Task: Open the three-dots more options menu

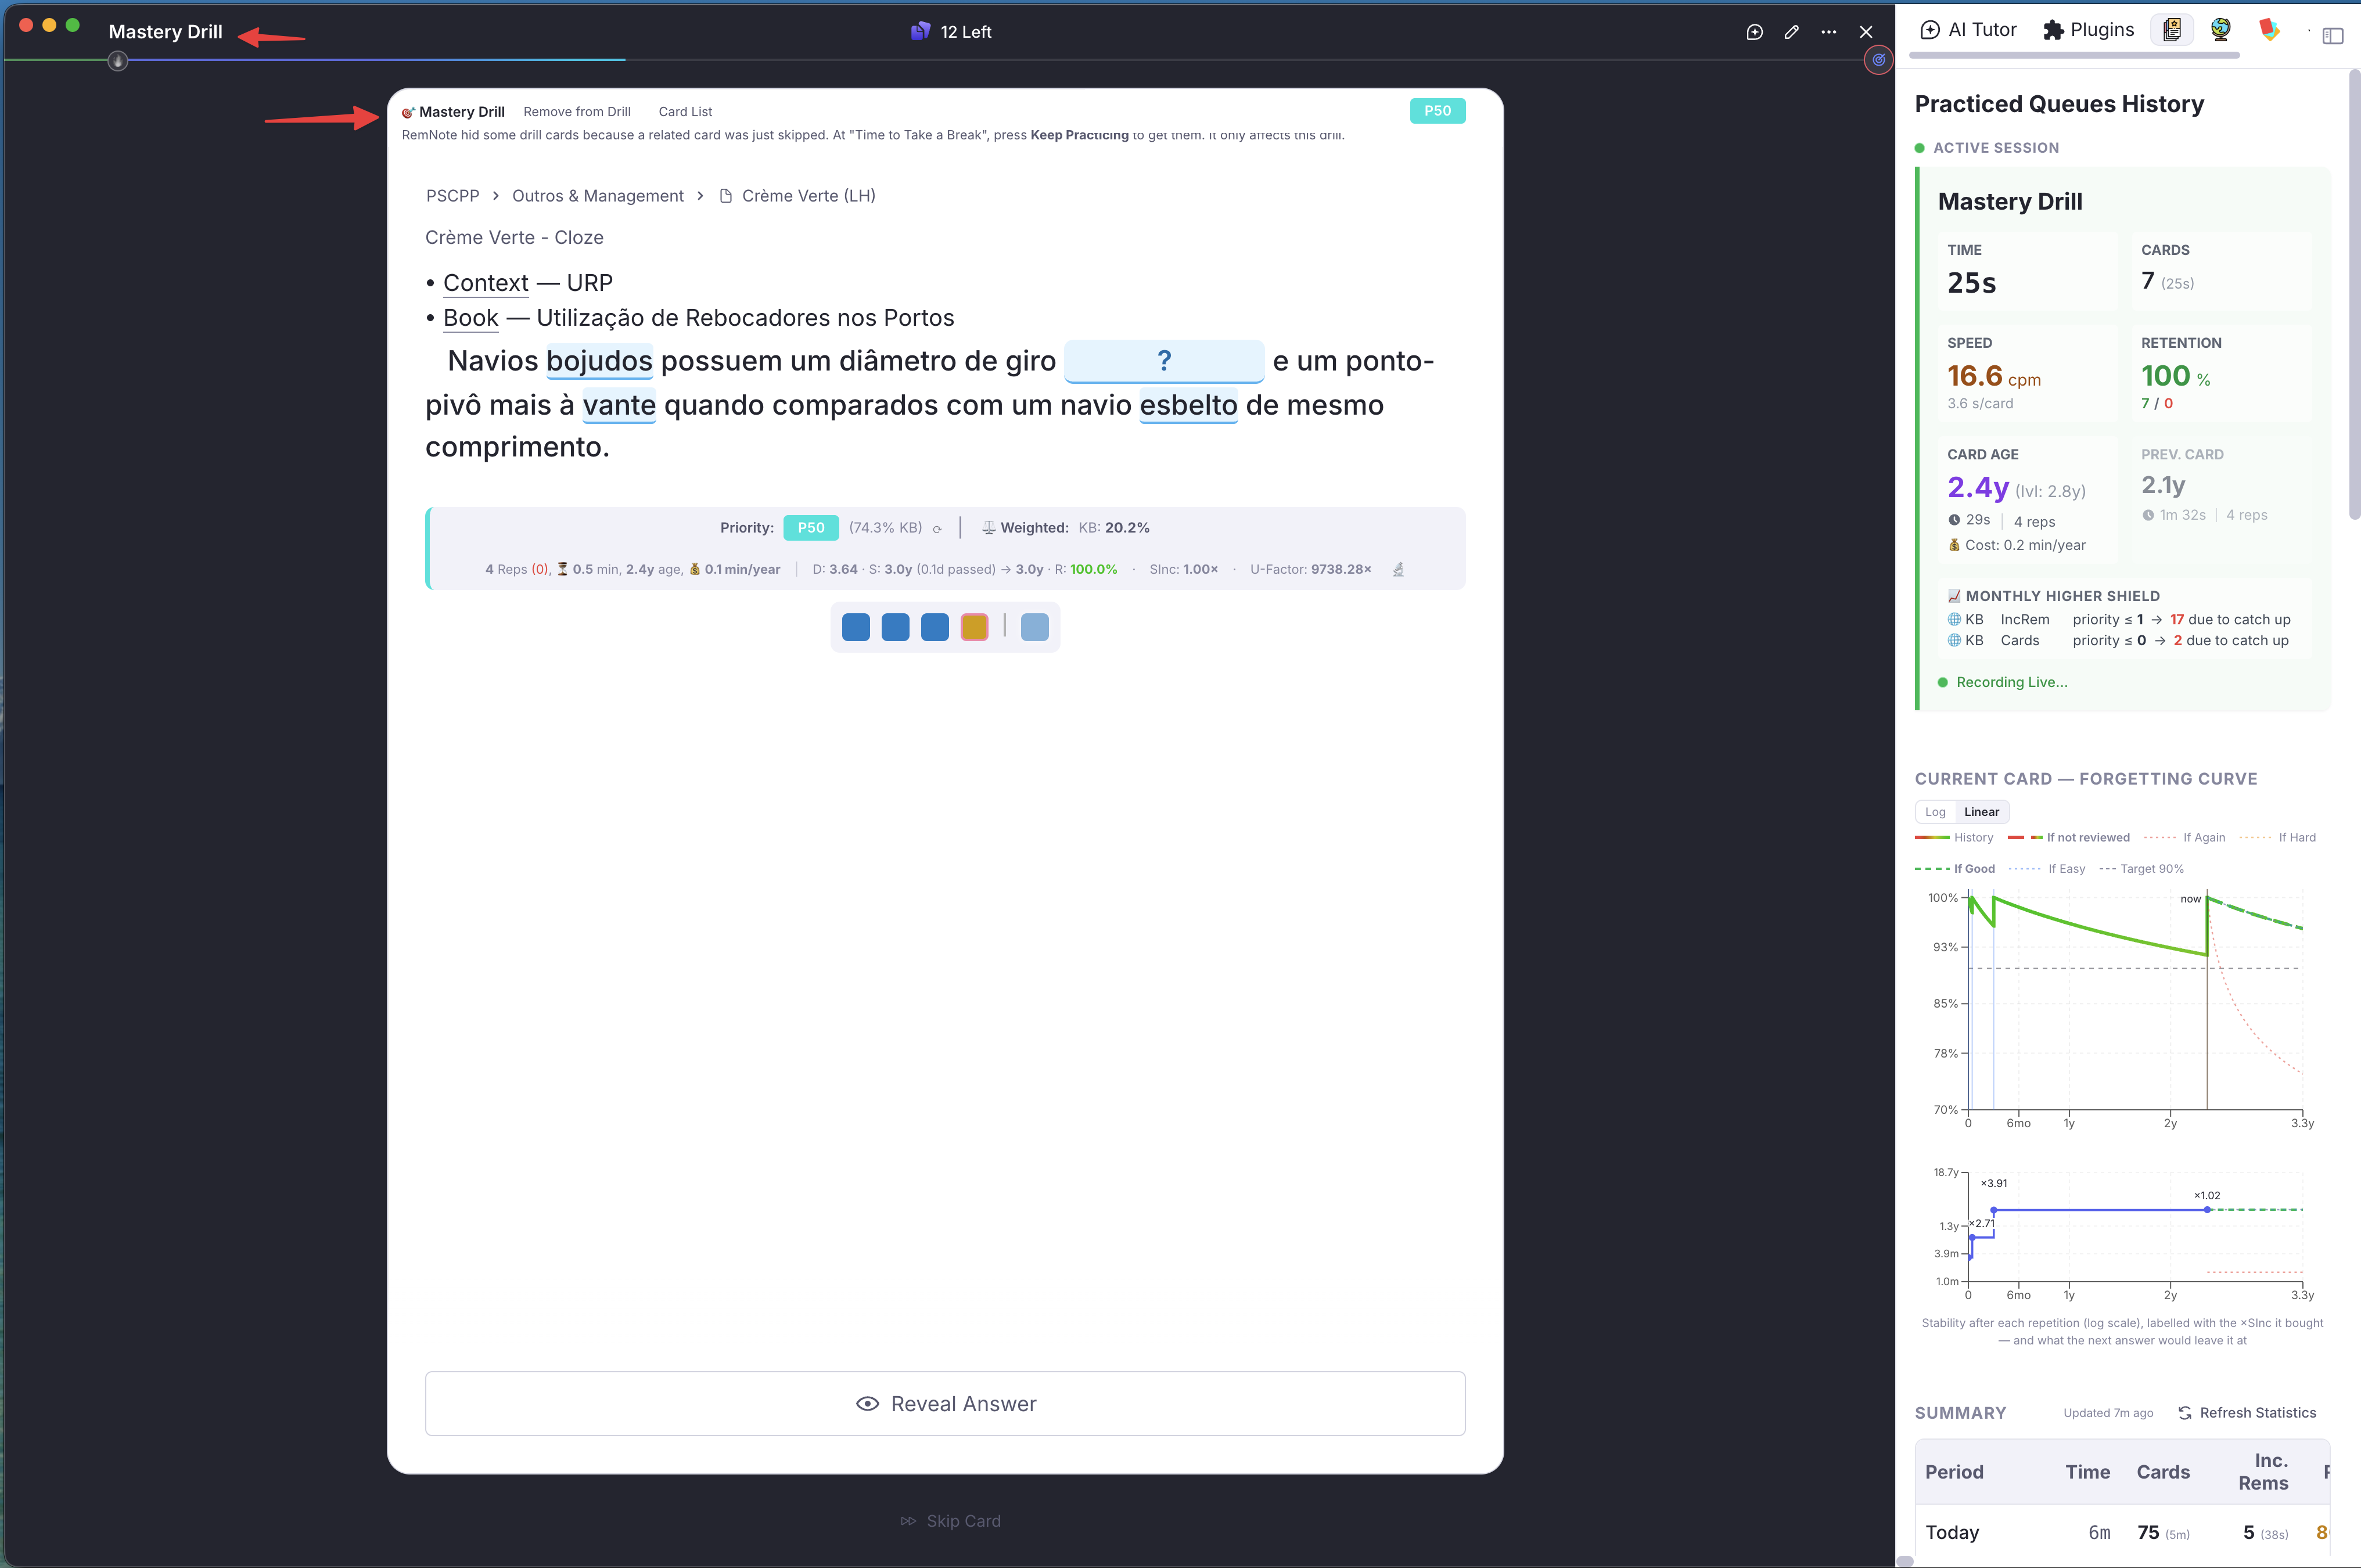Action: [x=1828, y=32]
